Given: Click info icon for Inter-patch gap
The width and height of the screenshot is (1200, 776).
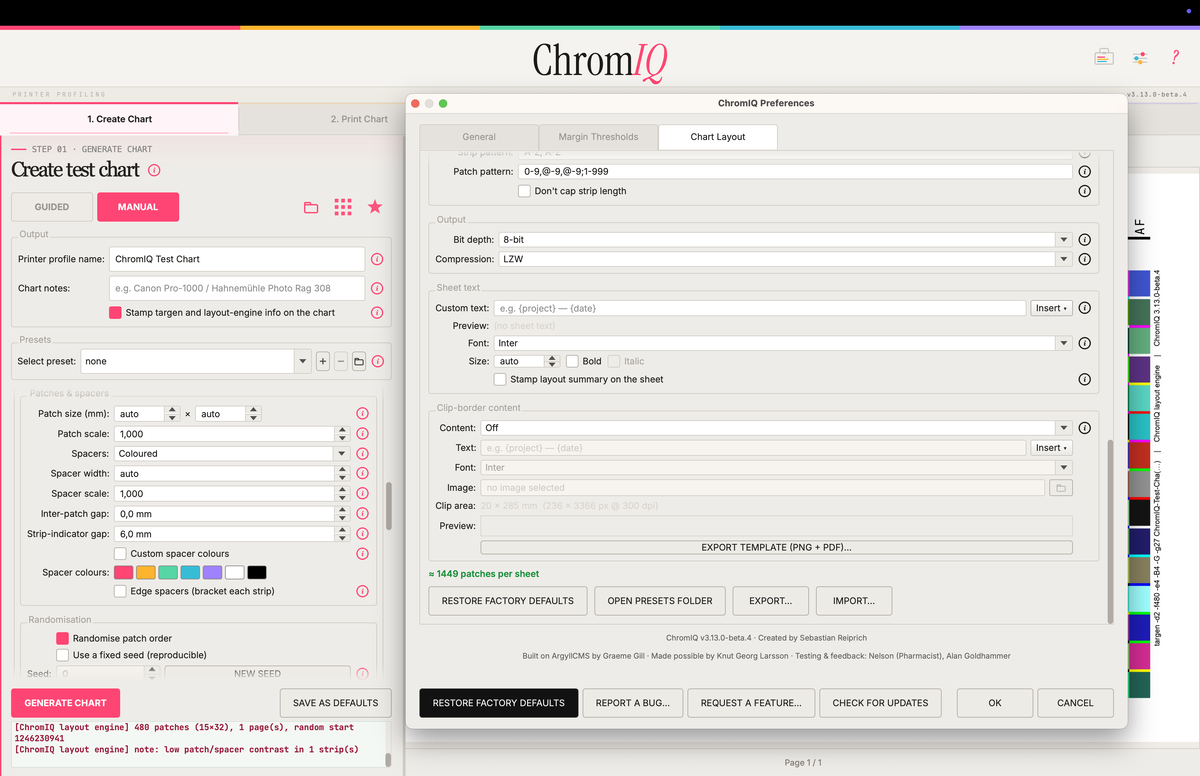Looking at the screenshot, I should (362, 514).
